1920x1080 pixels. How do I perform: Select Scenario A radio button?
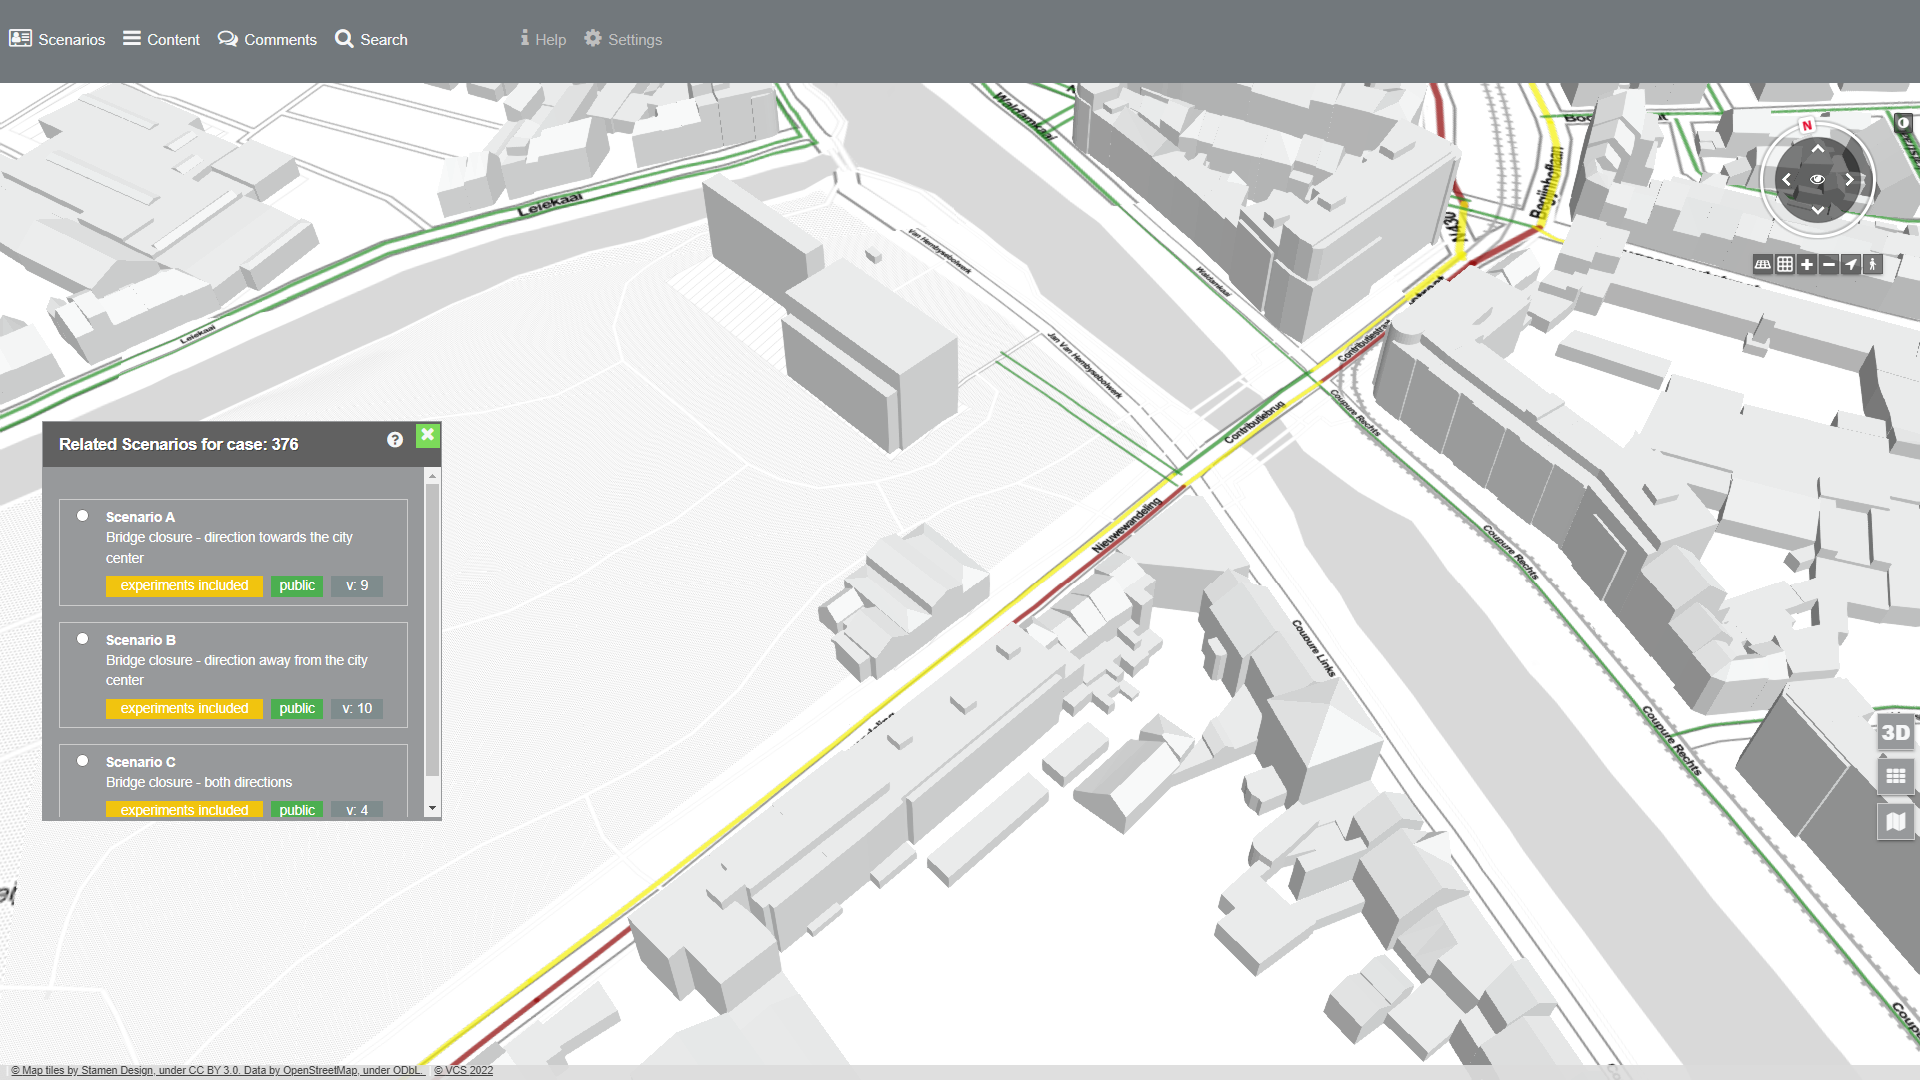pos(83,516)
